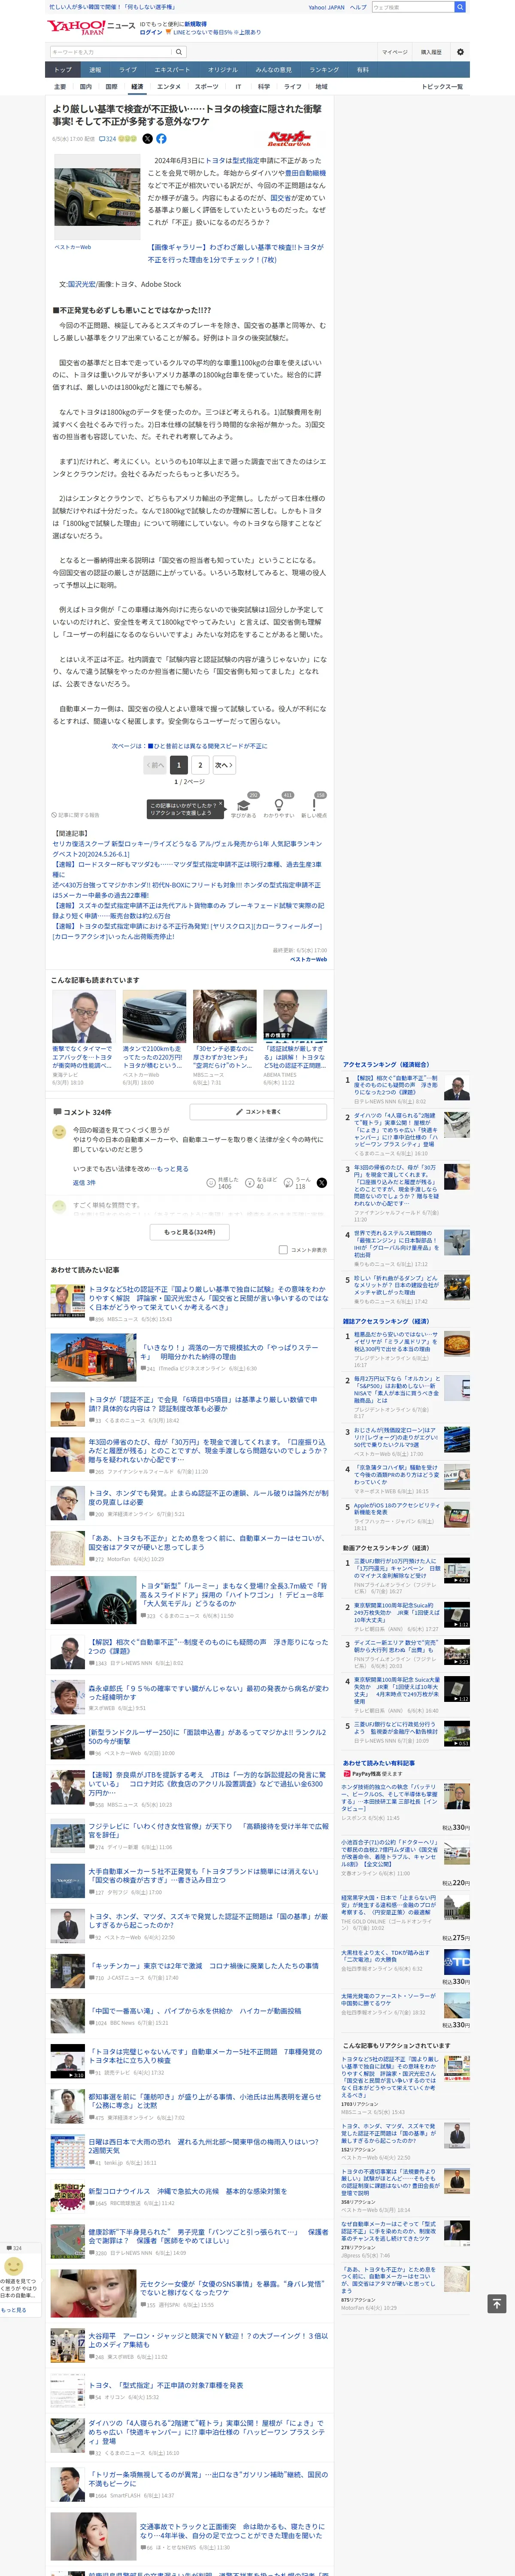Screen dimensions: 515x2576
Task: Click the 新しい視点 exclamation reaction
Action: tap(314, 806)
